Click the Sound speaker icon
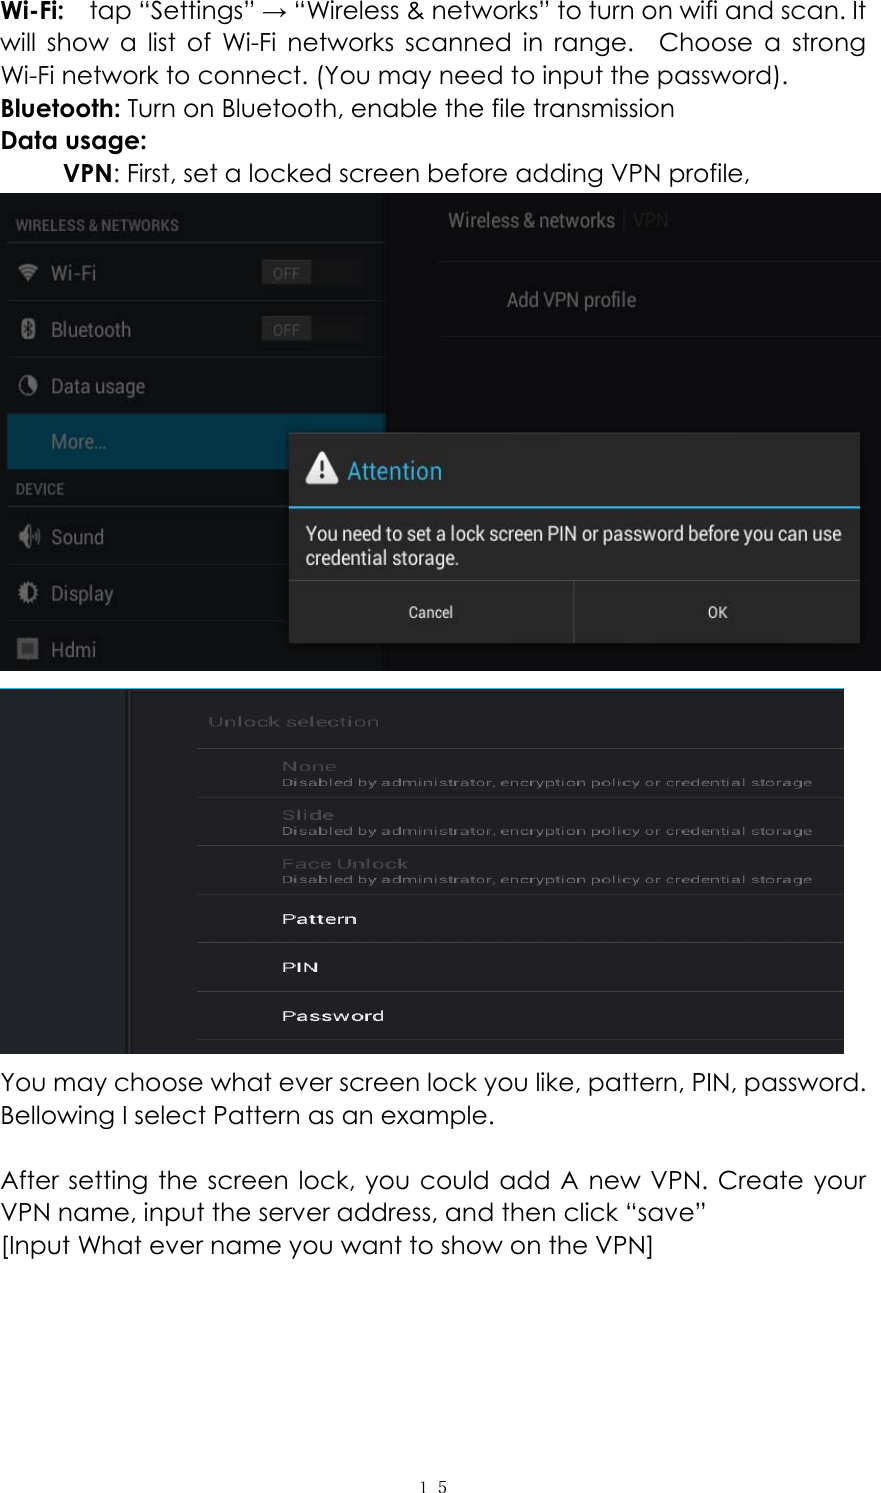 28,537
